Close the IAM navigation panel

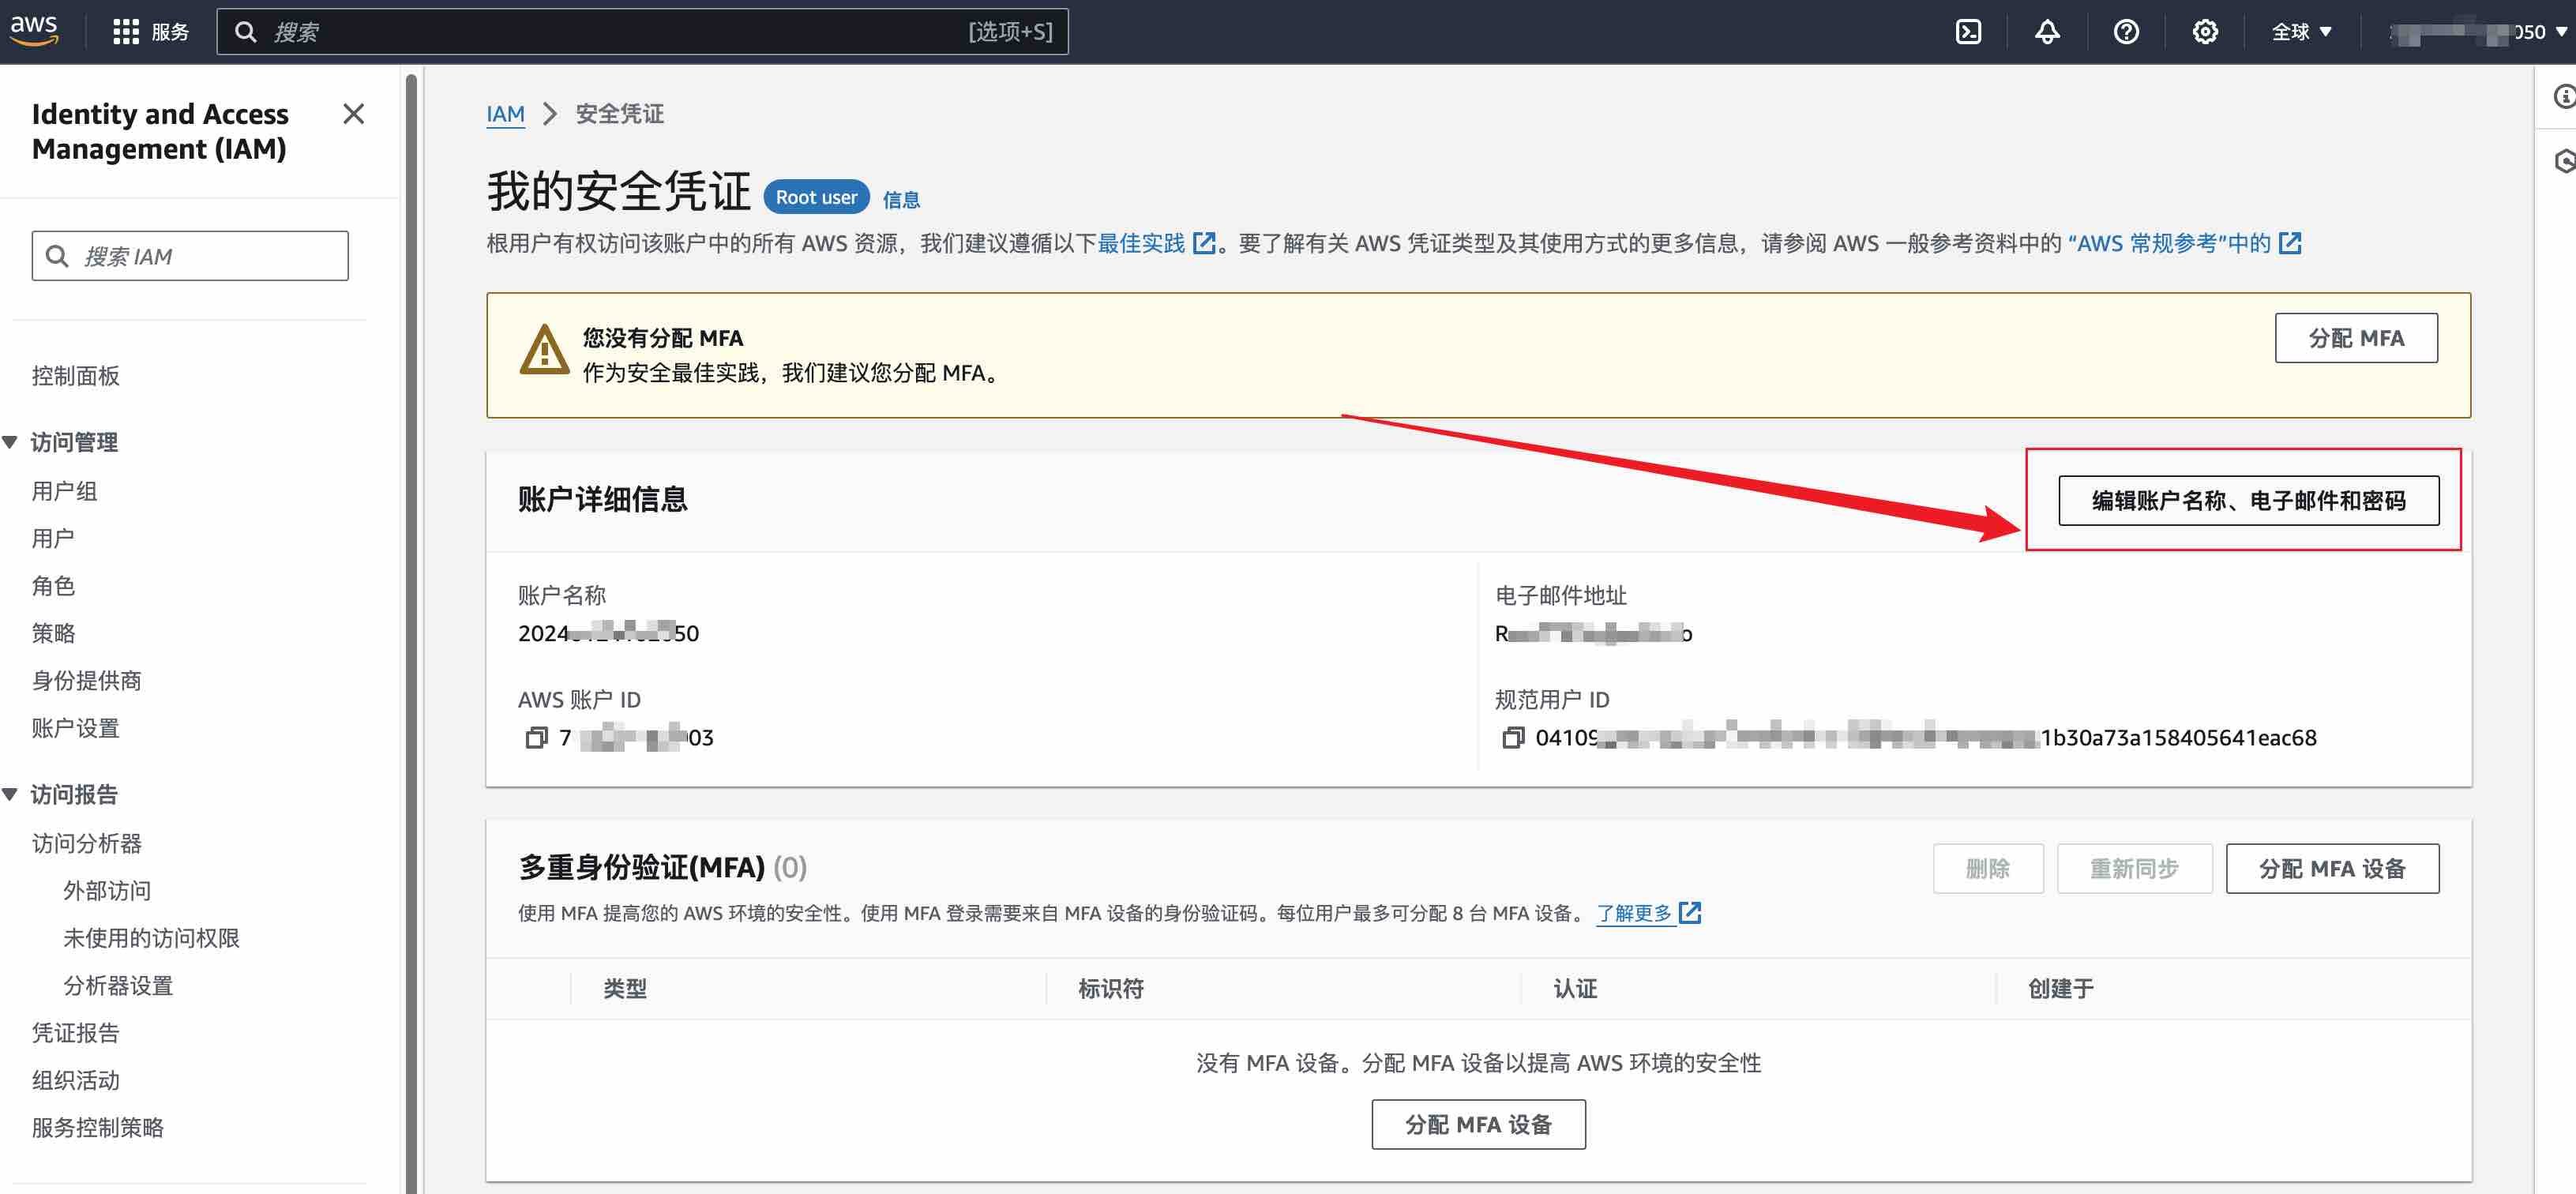[x=353, y=114]
